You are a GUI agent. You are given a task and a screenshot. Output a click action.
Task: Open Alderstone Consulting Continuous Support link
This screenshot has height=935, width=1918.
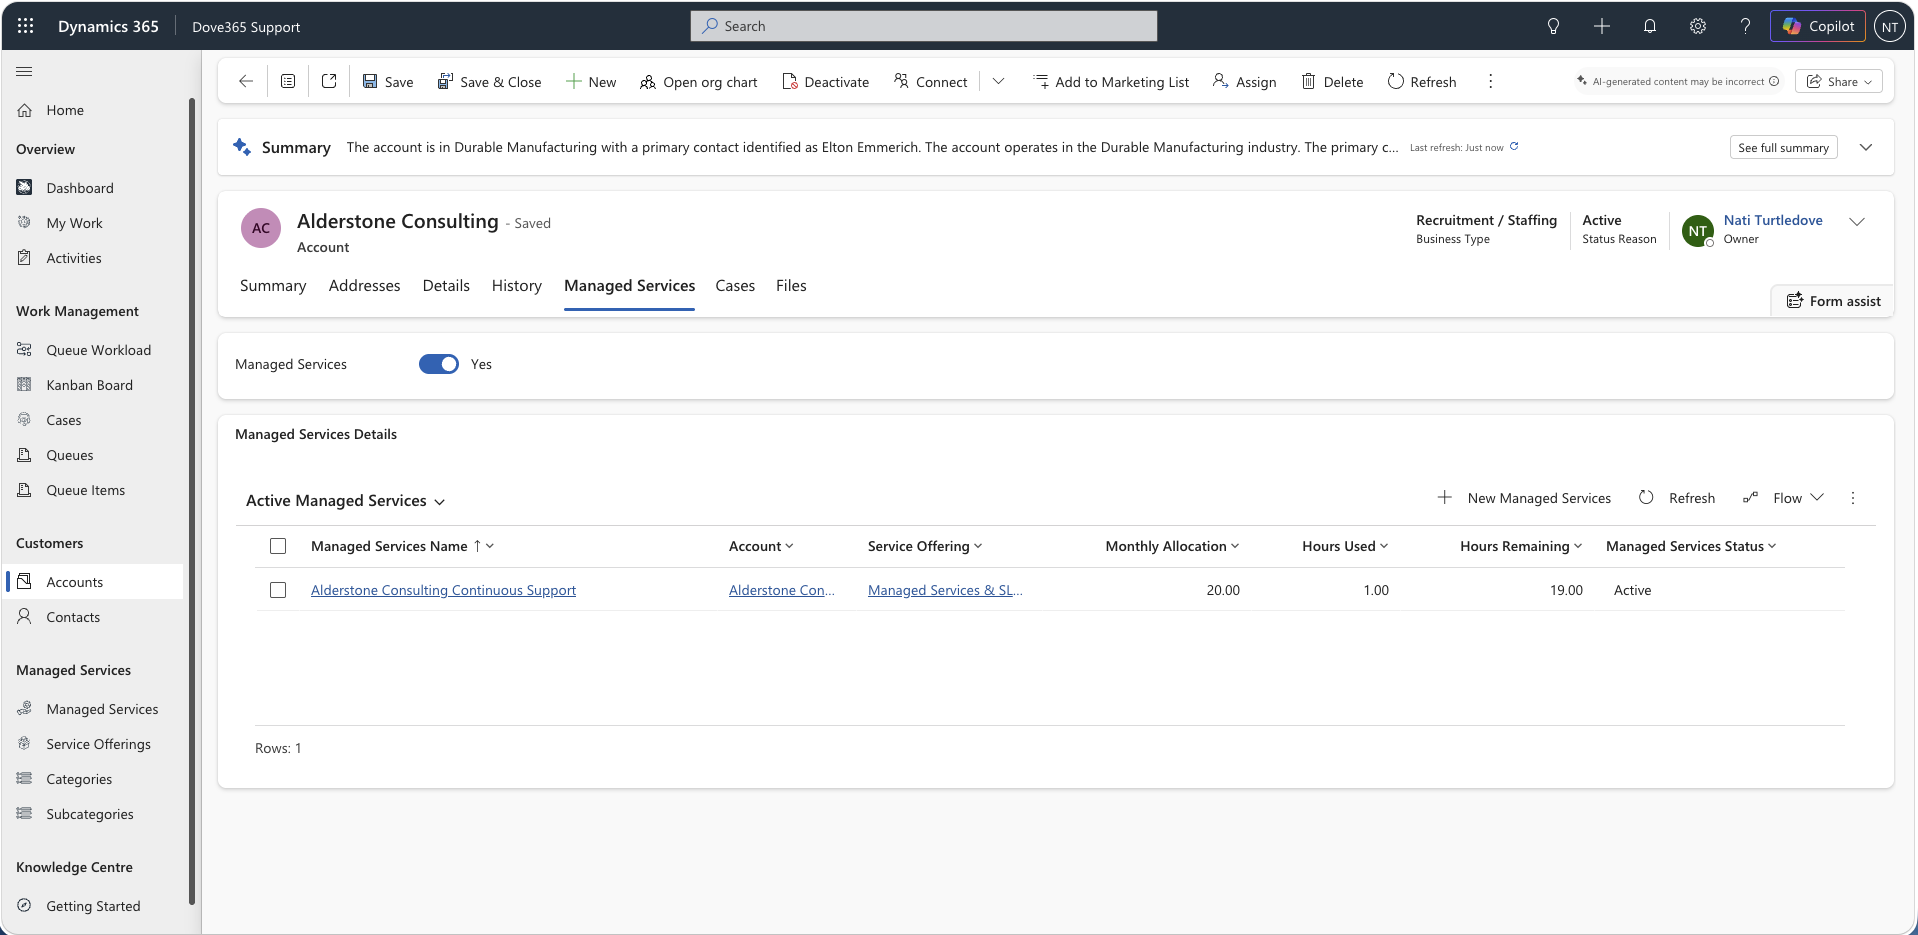(443, 590)
